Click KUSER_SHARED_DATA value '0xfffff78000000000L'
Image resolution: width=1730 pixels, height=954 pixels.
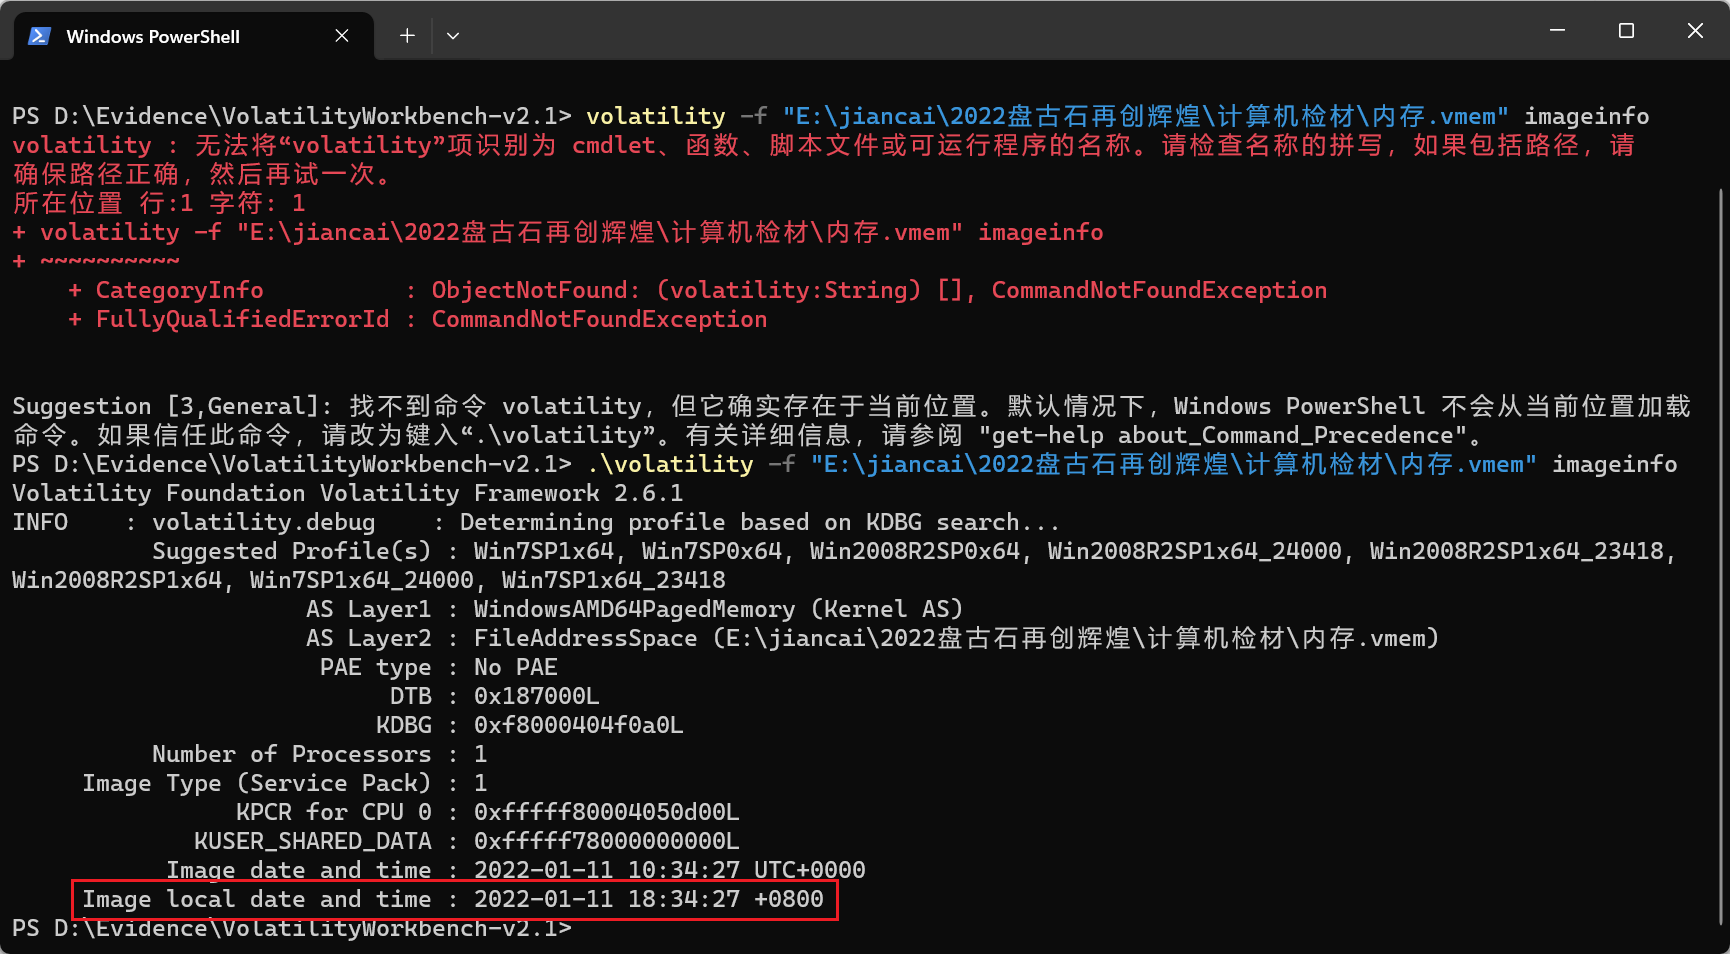tap(606, 841)
